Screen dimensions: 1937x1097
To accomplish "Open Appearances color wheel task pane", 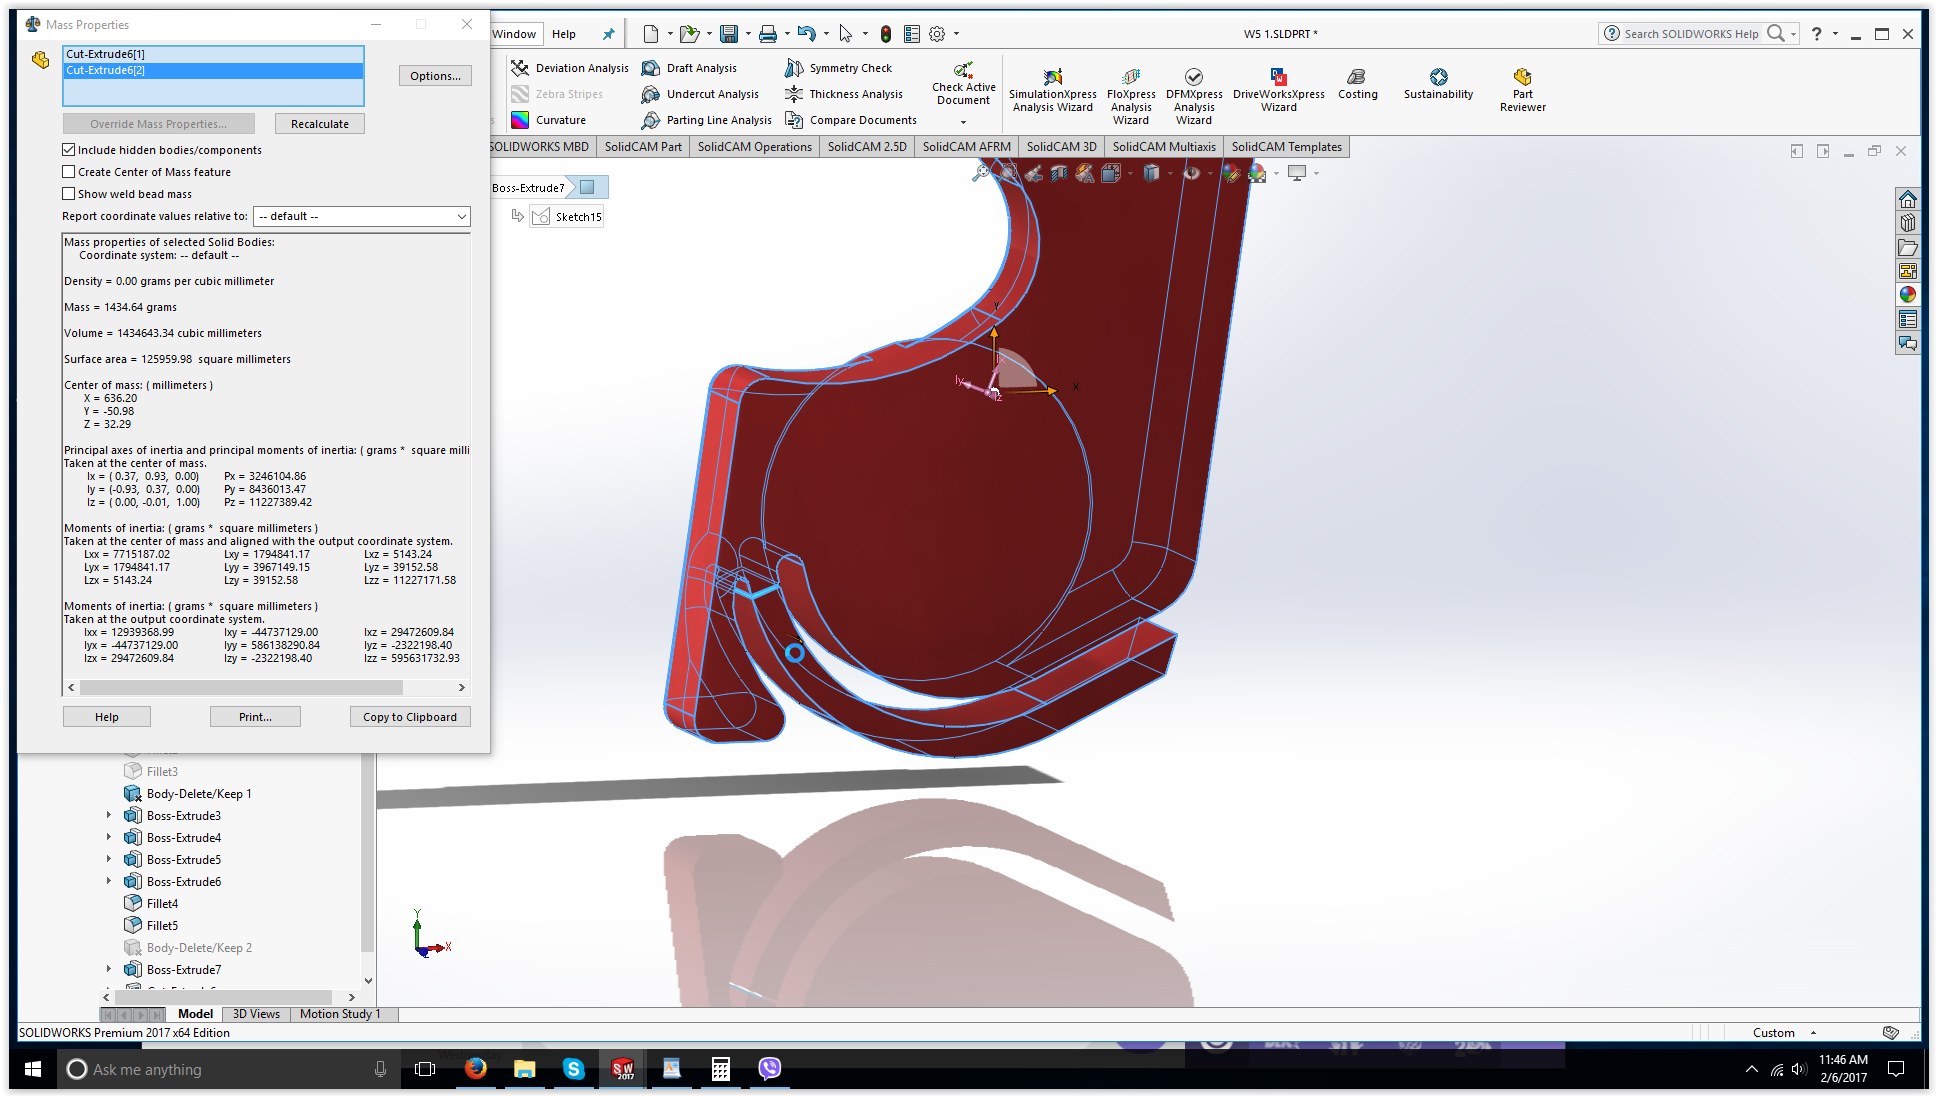I will pyautogui.click(x=1907, y=295).
